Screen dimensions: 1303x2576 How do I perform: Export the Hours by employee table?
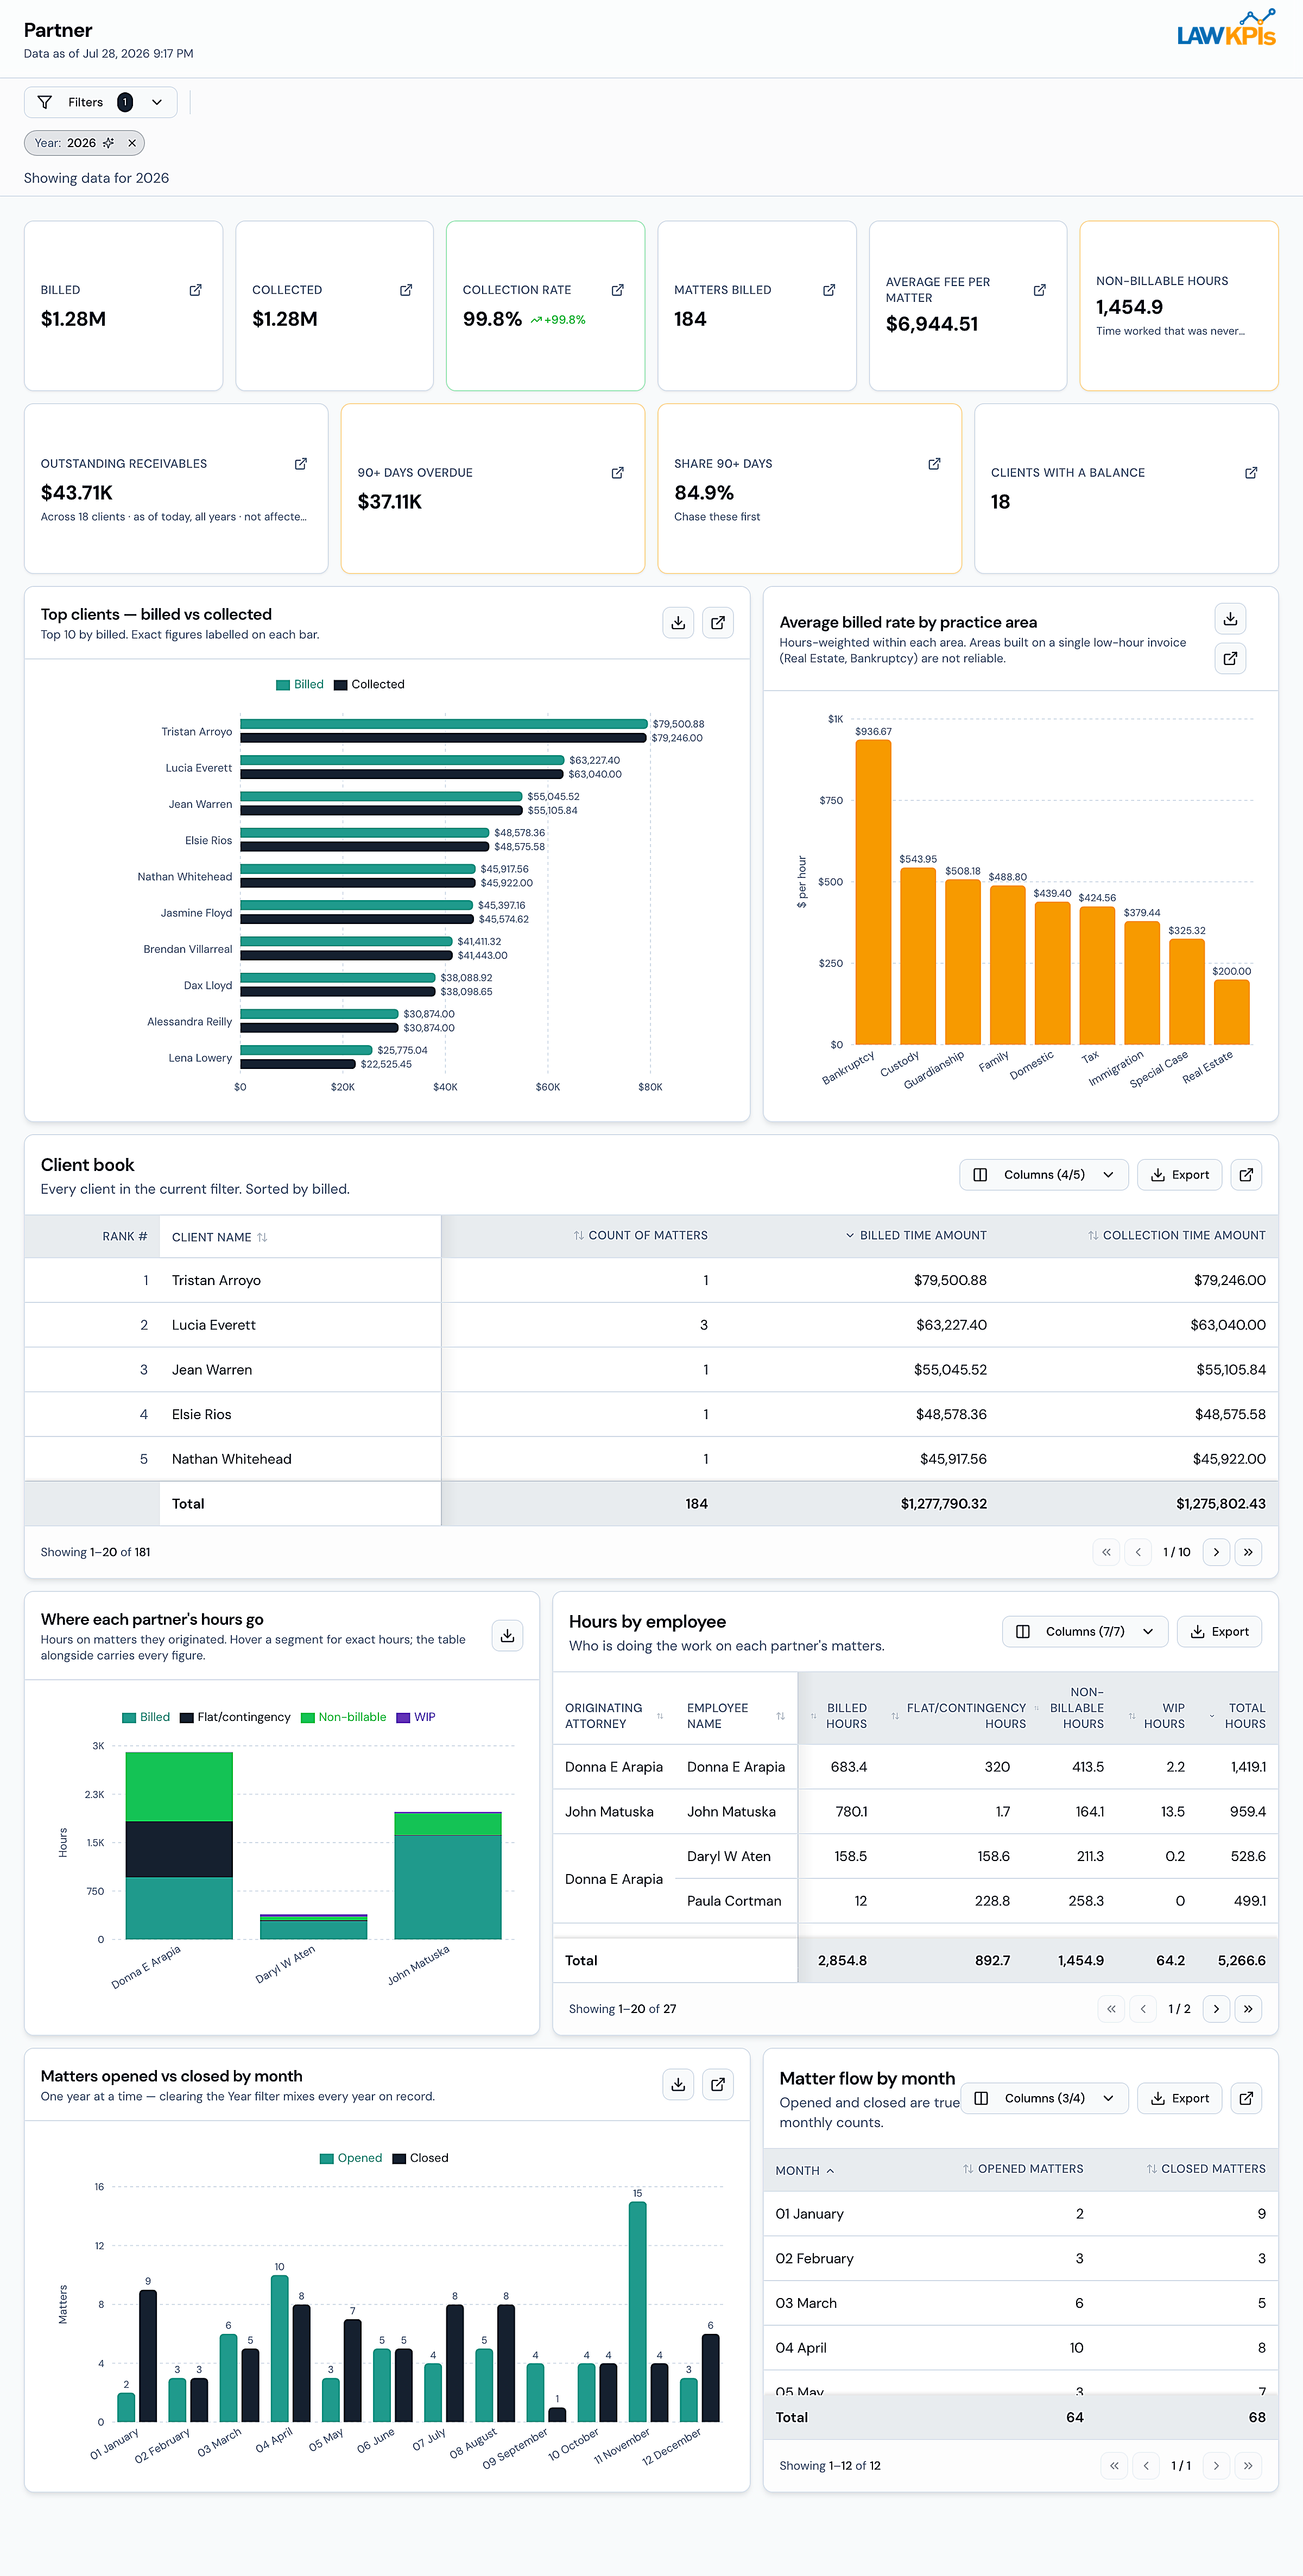pos(1220,1632)
